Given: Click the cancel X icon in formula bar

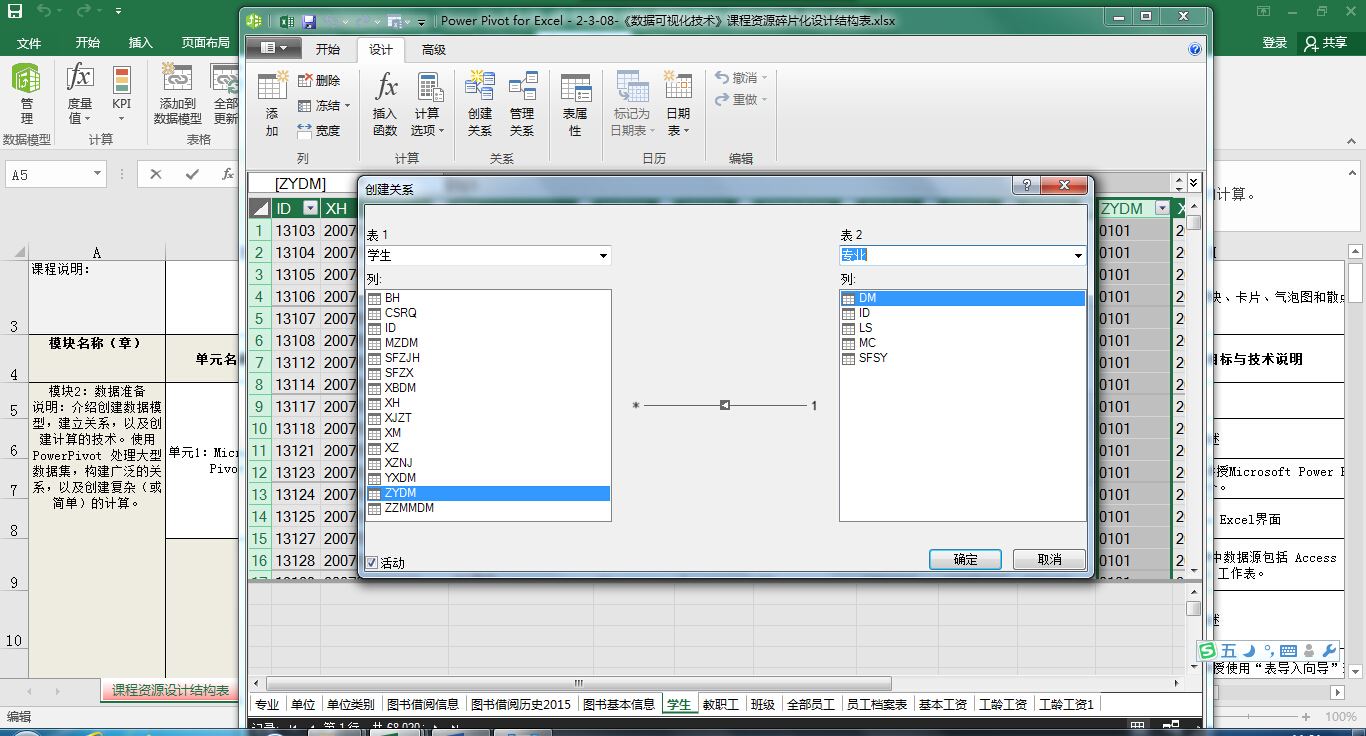Looking at the screenshot, I should click(156, 174).
